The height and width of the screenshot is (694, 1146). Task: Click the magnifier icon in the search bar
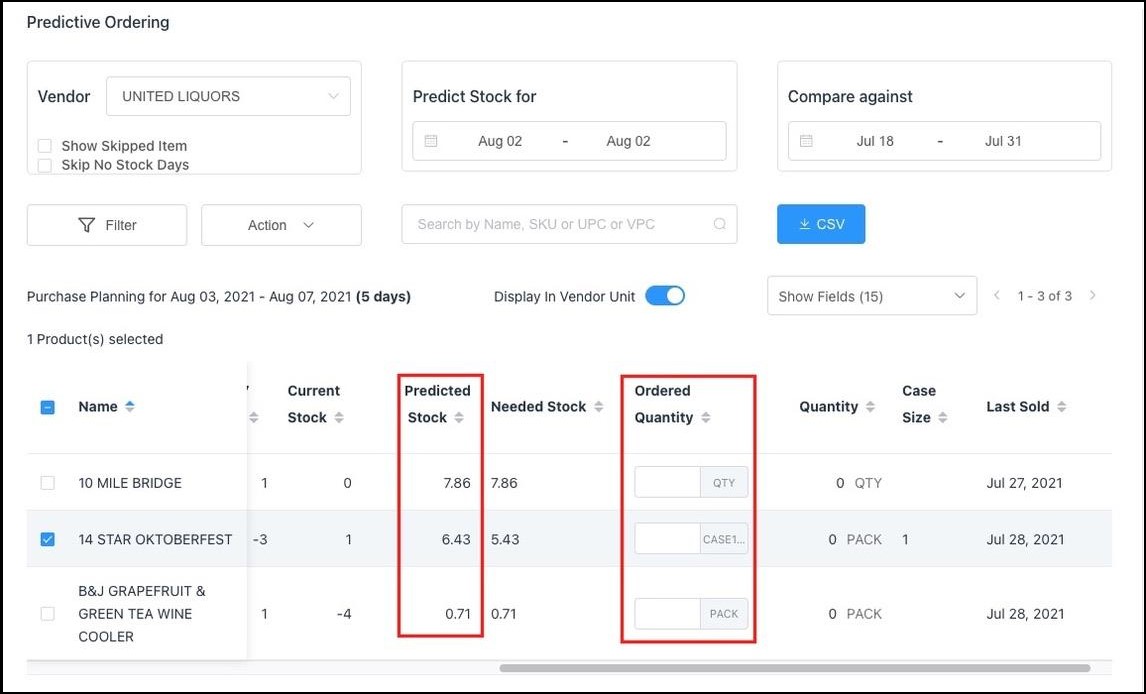[x=719, y=223]
